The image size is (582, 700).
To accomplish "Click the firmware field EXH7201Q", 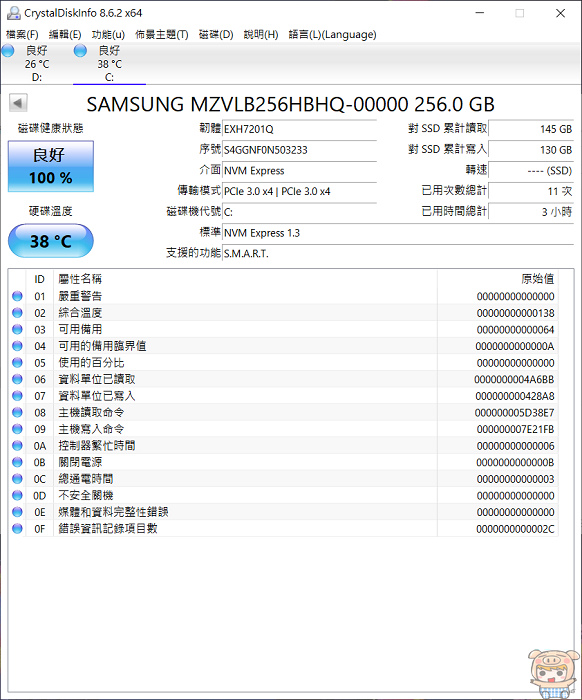I will pos(299,129).
